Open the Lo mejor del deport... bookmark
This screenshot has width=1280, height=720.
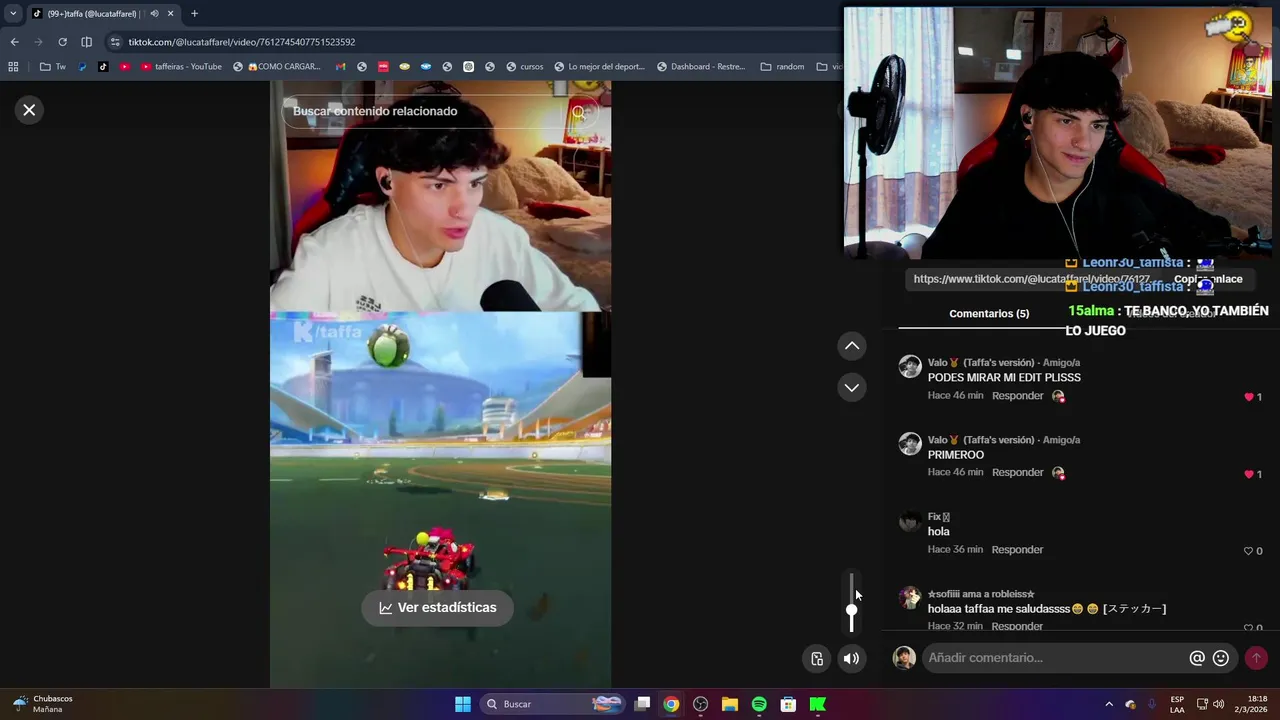point(599,67)
